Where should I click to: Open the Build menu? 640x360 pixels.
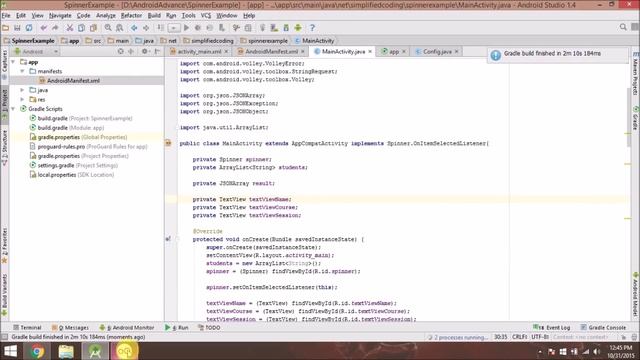click(154, 16)
